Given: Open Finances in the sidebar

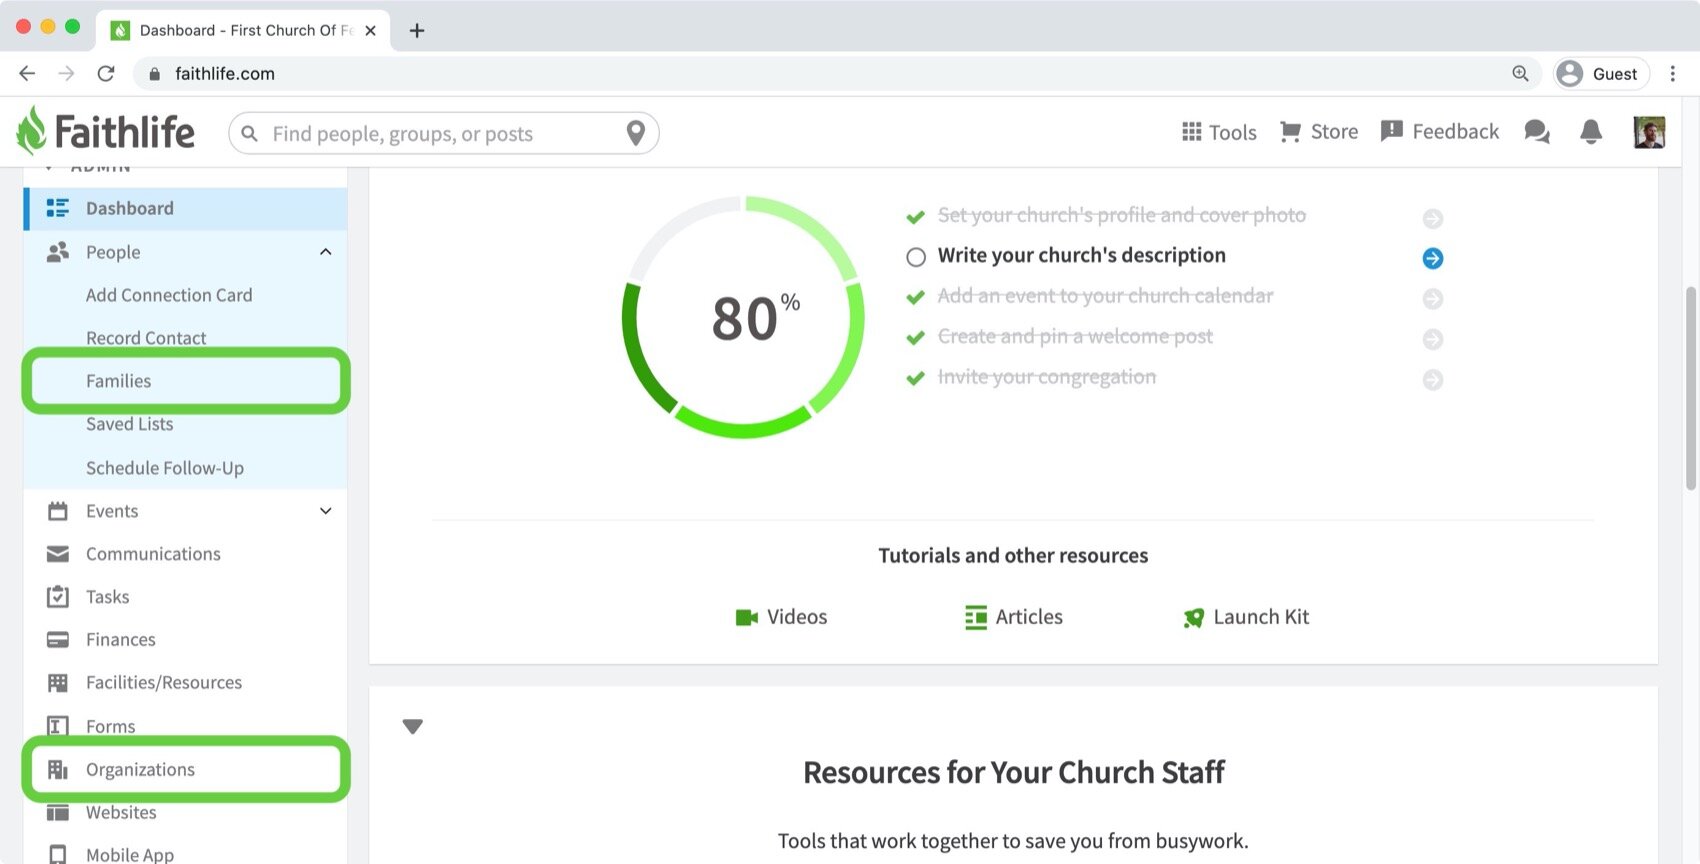Looking at the screenshot, I should [120, 640].
